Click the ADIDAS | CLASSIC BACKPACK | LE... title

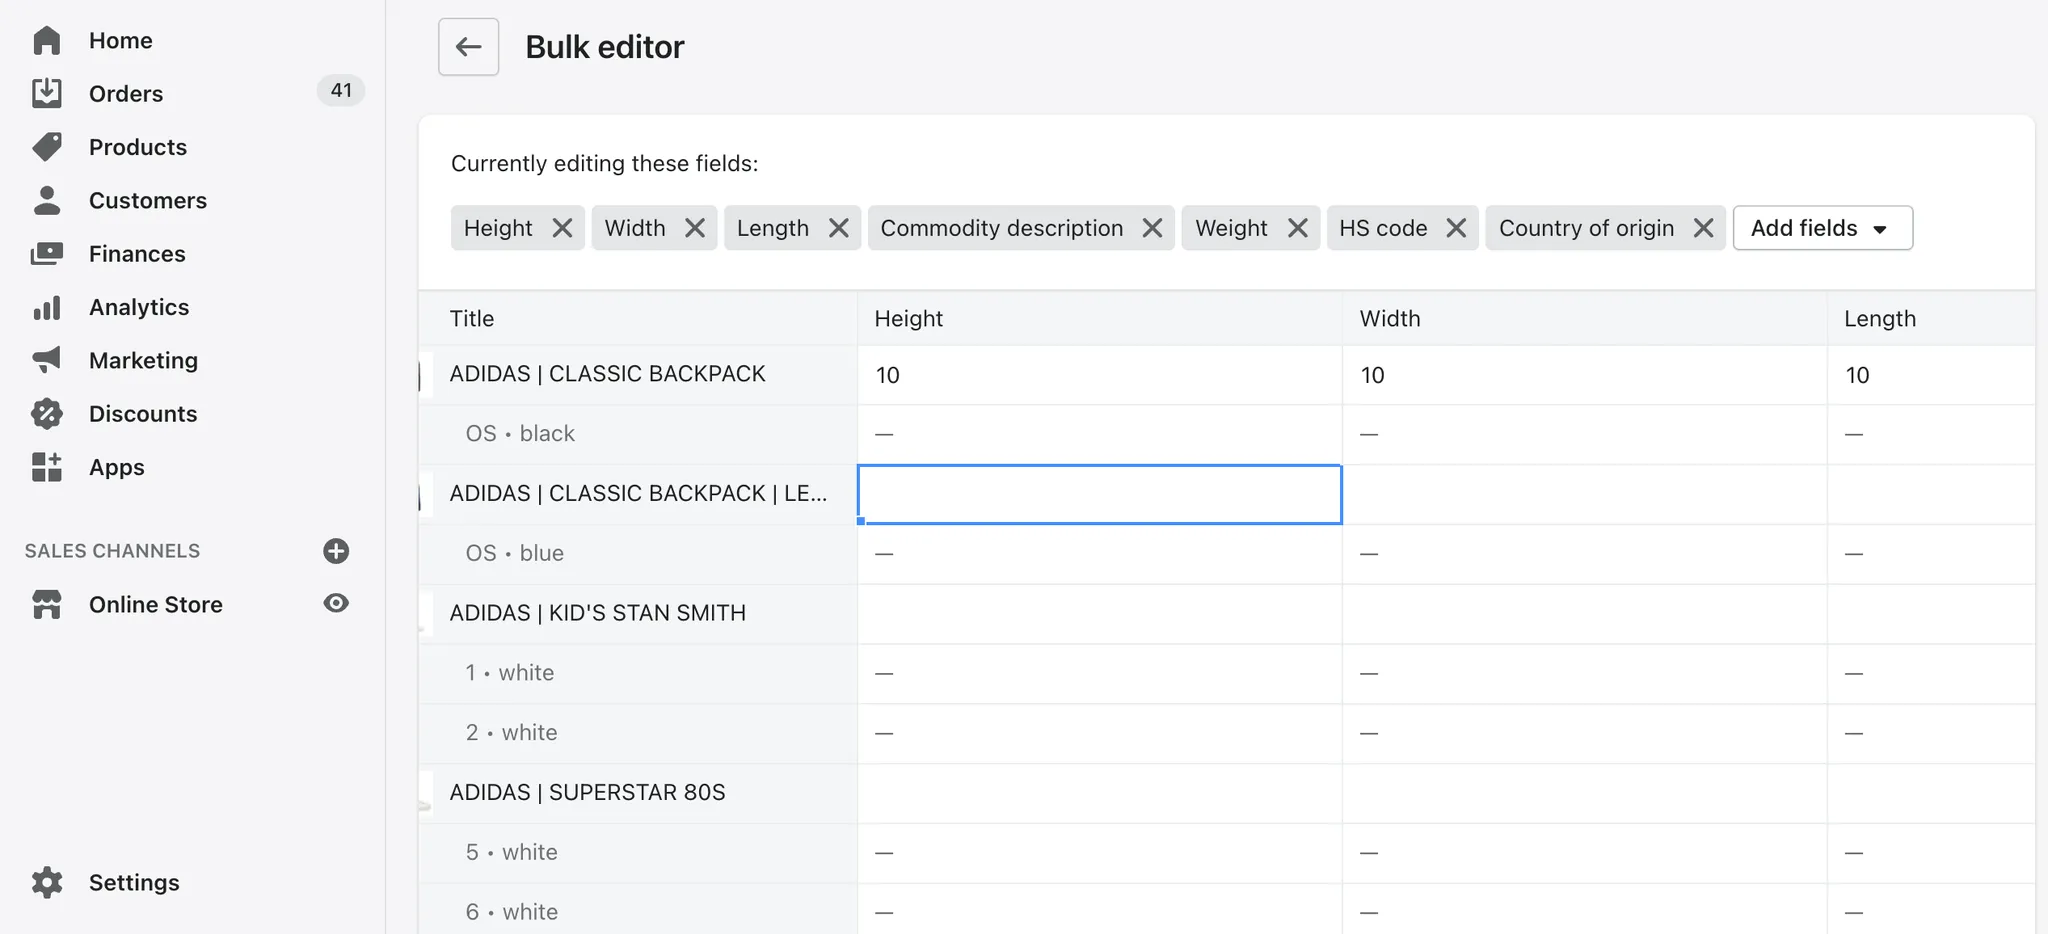pos(638,493)
